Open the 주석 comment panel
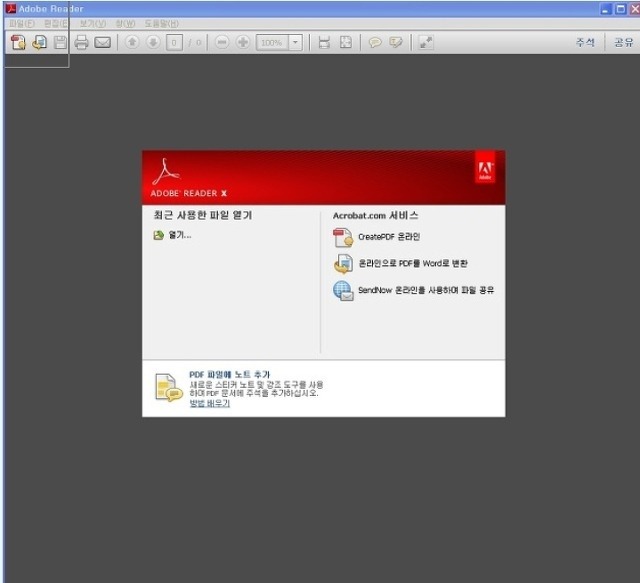Screen dimensions: 640x583 point(585,42)
